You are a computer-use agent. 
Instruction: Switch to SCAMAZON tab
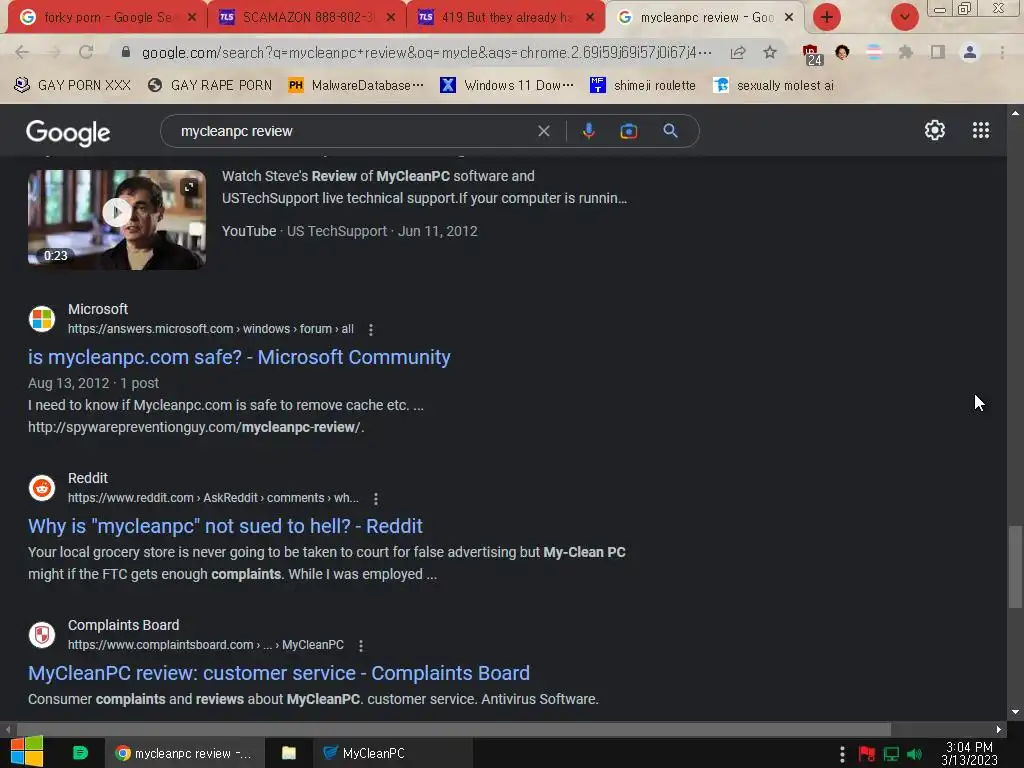click(x=306, y=18)
